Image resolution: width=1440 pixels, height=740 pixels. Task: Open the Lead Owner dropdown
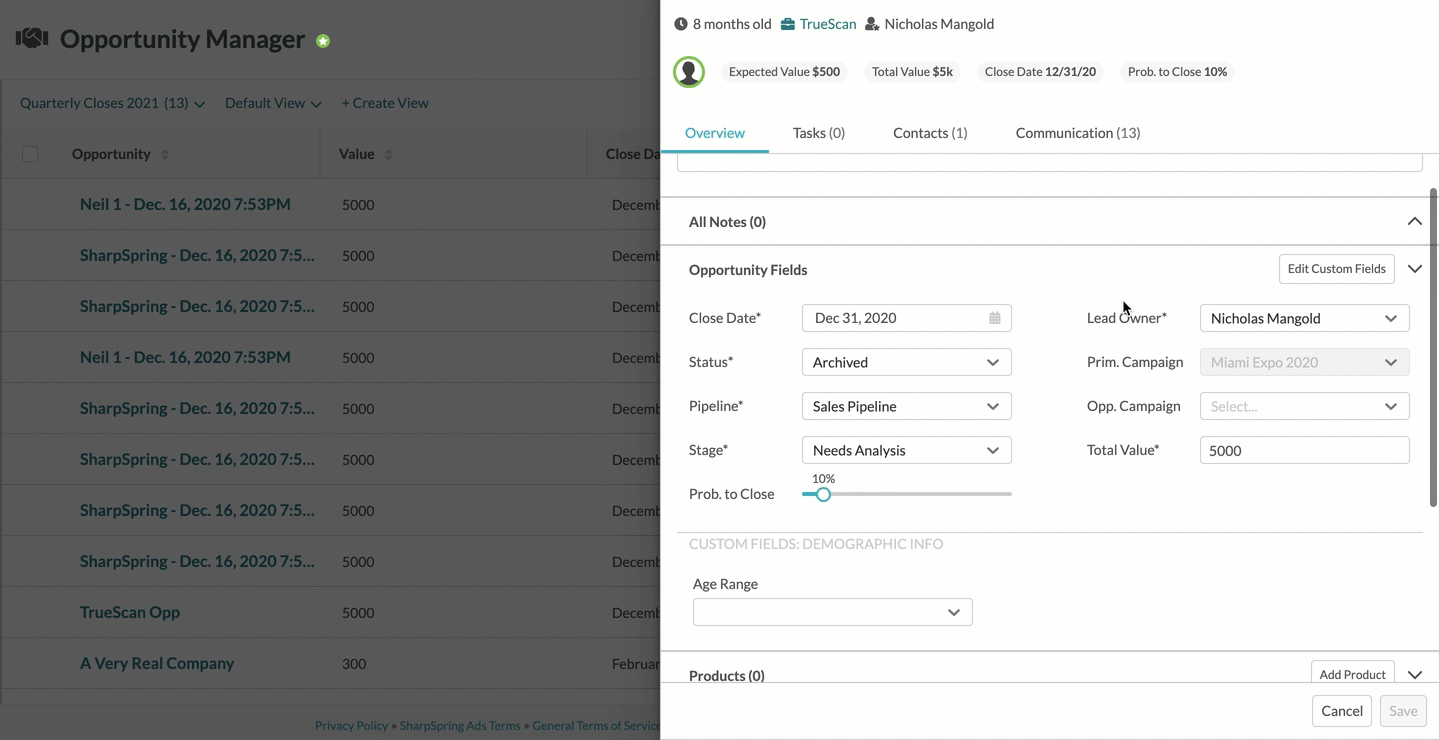tap(1305, 318)
